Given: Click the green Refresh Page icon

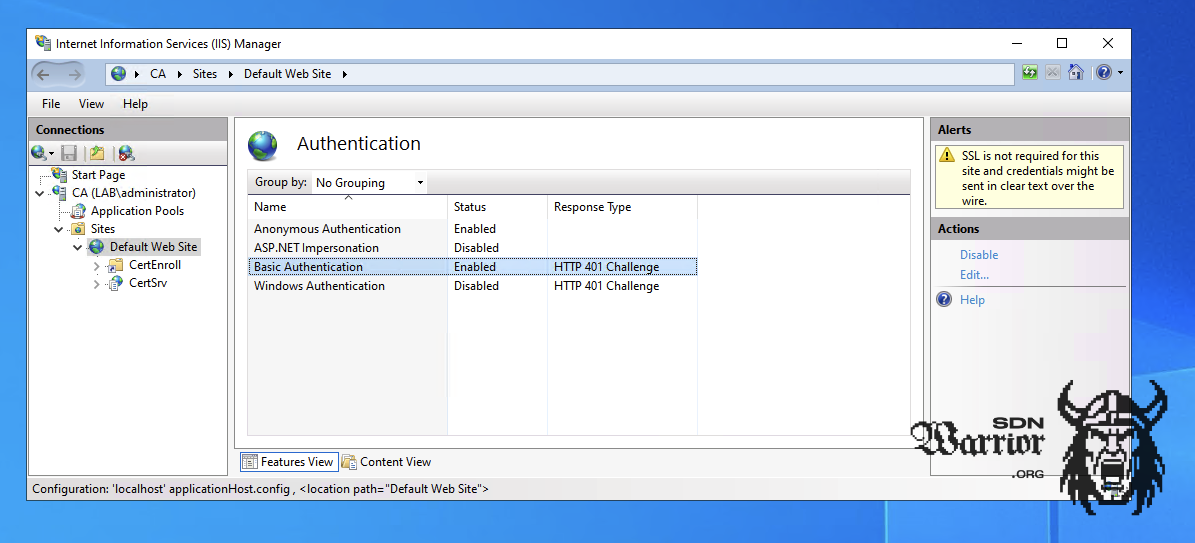Looking at the screenshot, I should pos(1030,73).
